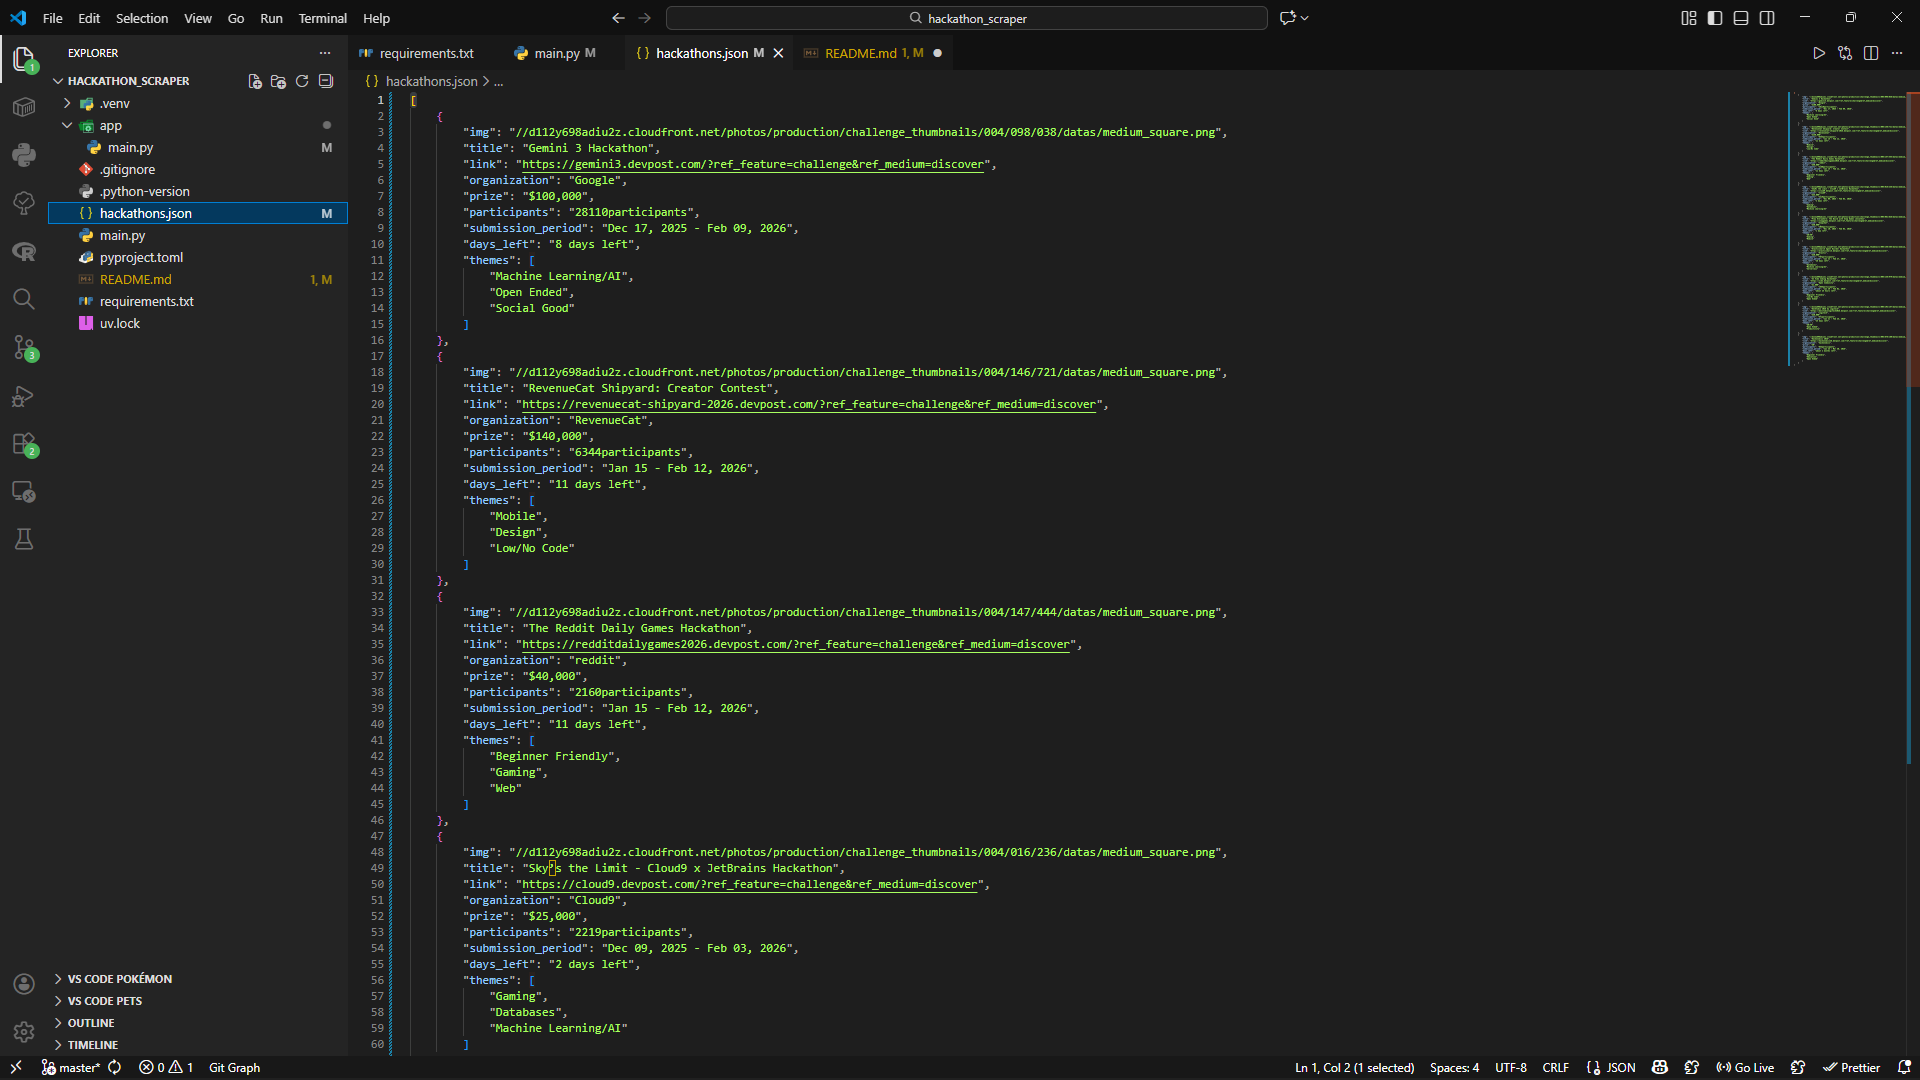Open the Search view in activity bar

[x=24, y=299]
